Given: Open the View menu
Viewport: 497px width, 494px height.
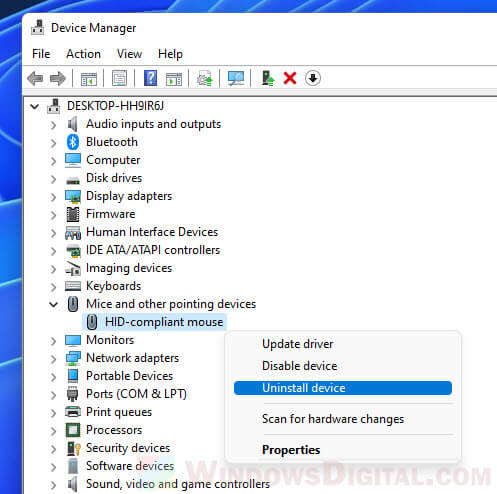Looking at the screenshot, I should (x=129, y=54).
